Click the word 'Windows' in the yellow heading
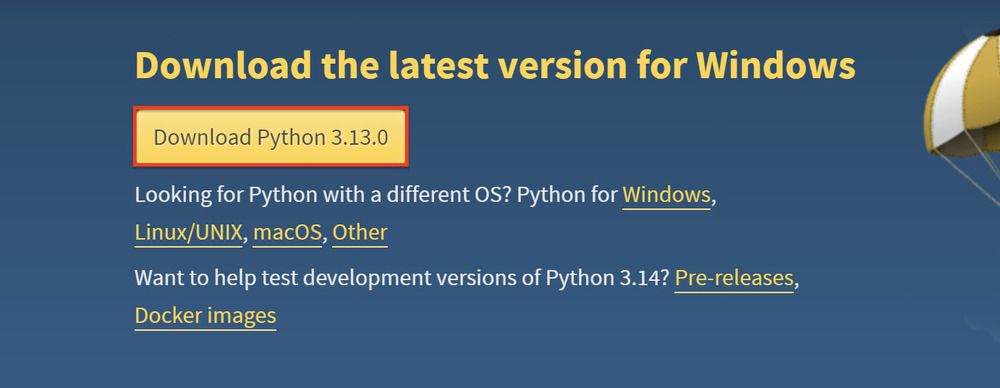Screen dimensions: 1000x388 tap(776, 65)
